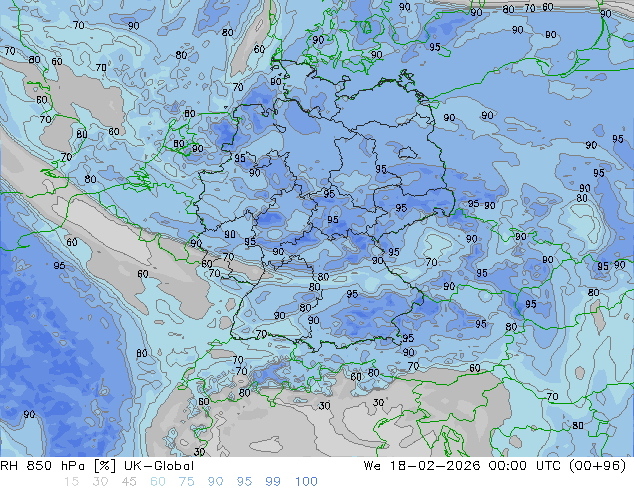Click legend value 99 in the color scale
634x490 pixels.
coord(273,482)
